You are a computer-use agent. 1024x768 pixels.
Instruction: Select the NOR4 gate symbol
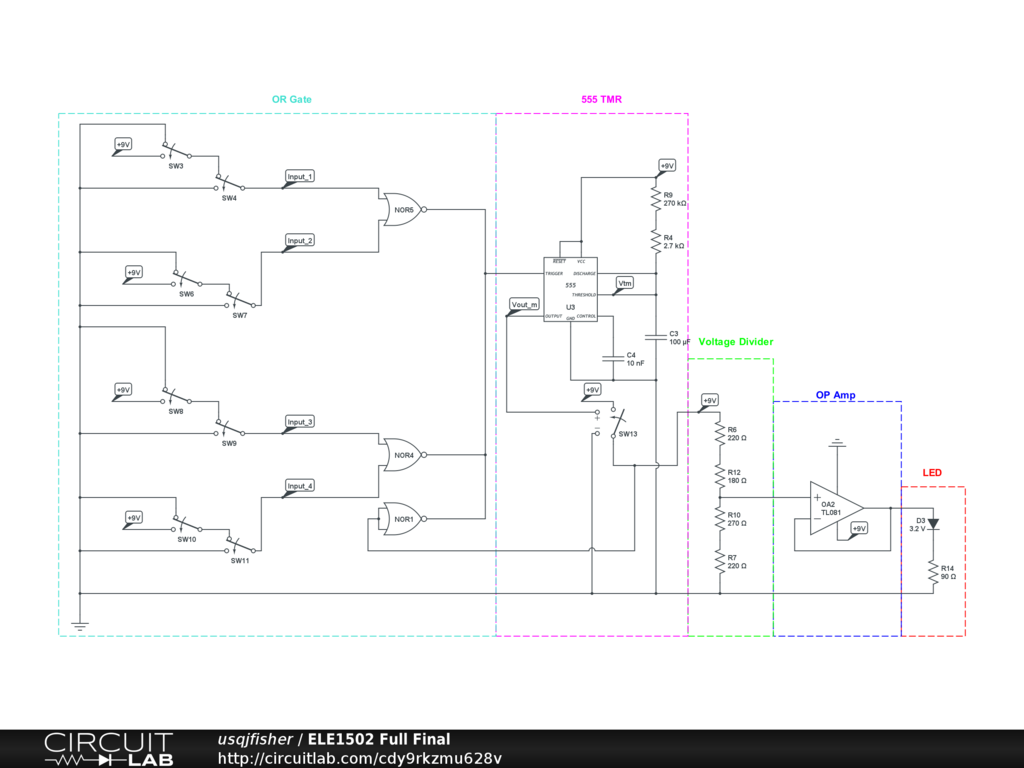[402, 454]
